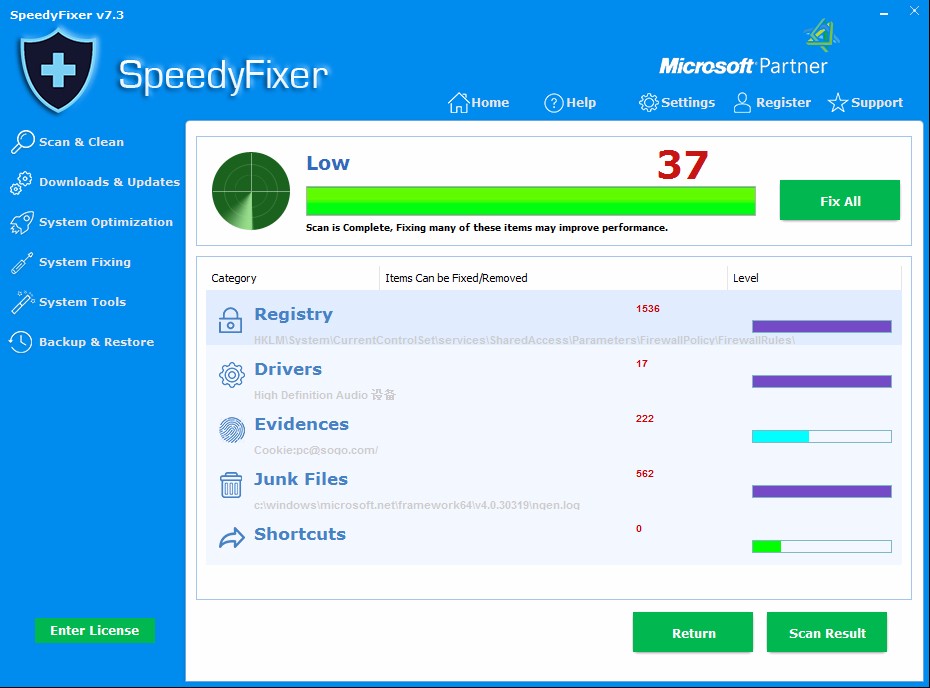
Task: Click the Registry purple level bar
Action: (821, 326)
